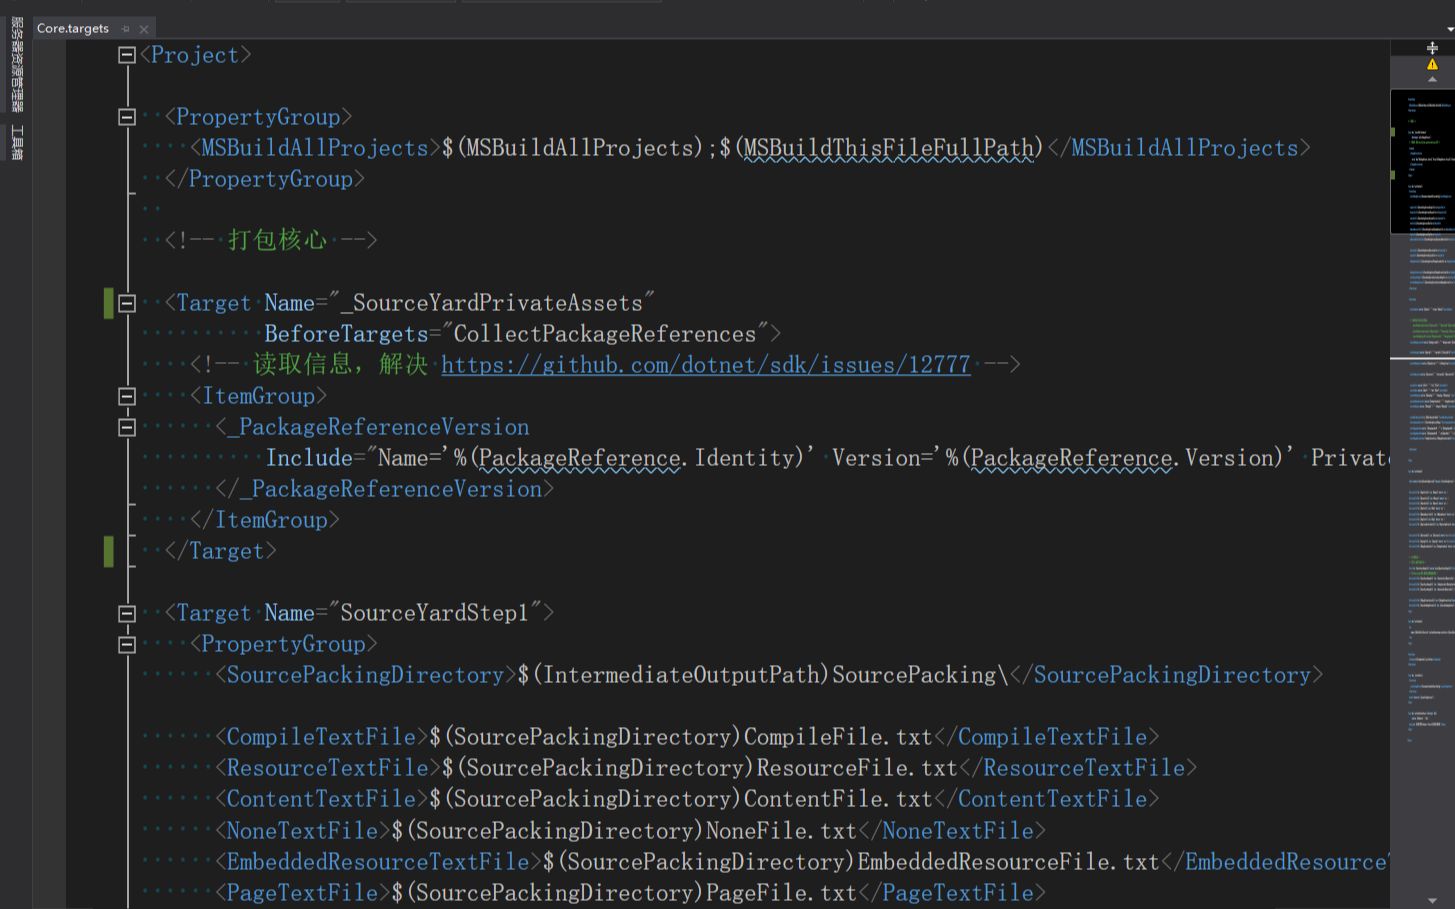1455x909 pixels.
Task: Click the BeforeTargets attribute
Action: point(346,334)
